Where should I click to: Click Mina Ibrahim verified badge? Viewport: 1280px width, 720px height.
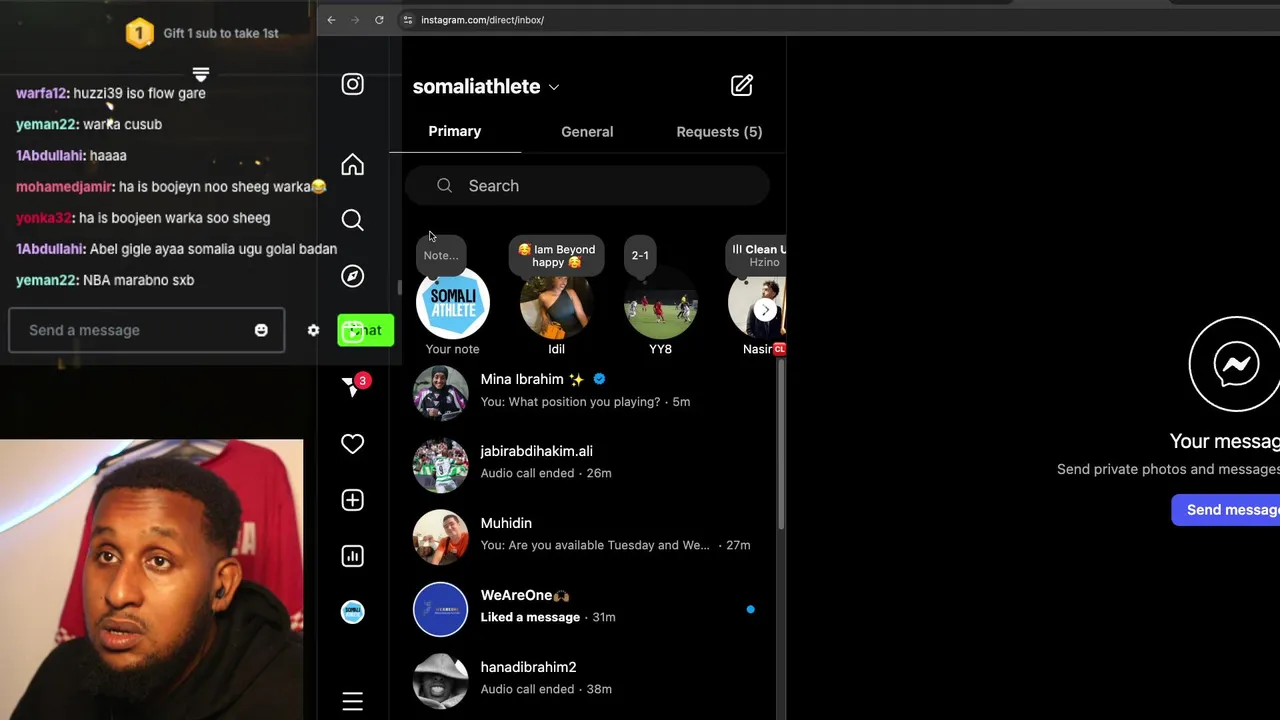pyautogui.click(x=599, y=379)
